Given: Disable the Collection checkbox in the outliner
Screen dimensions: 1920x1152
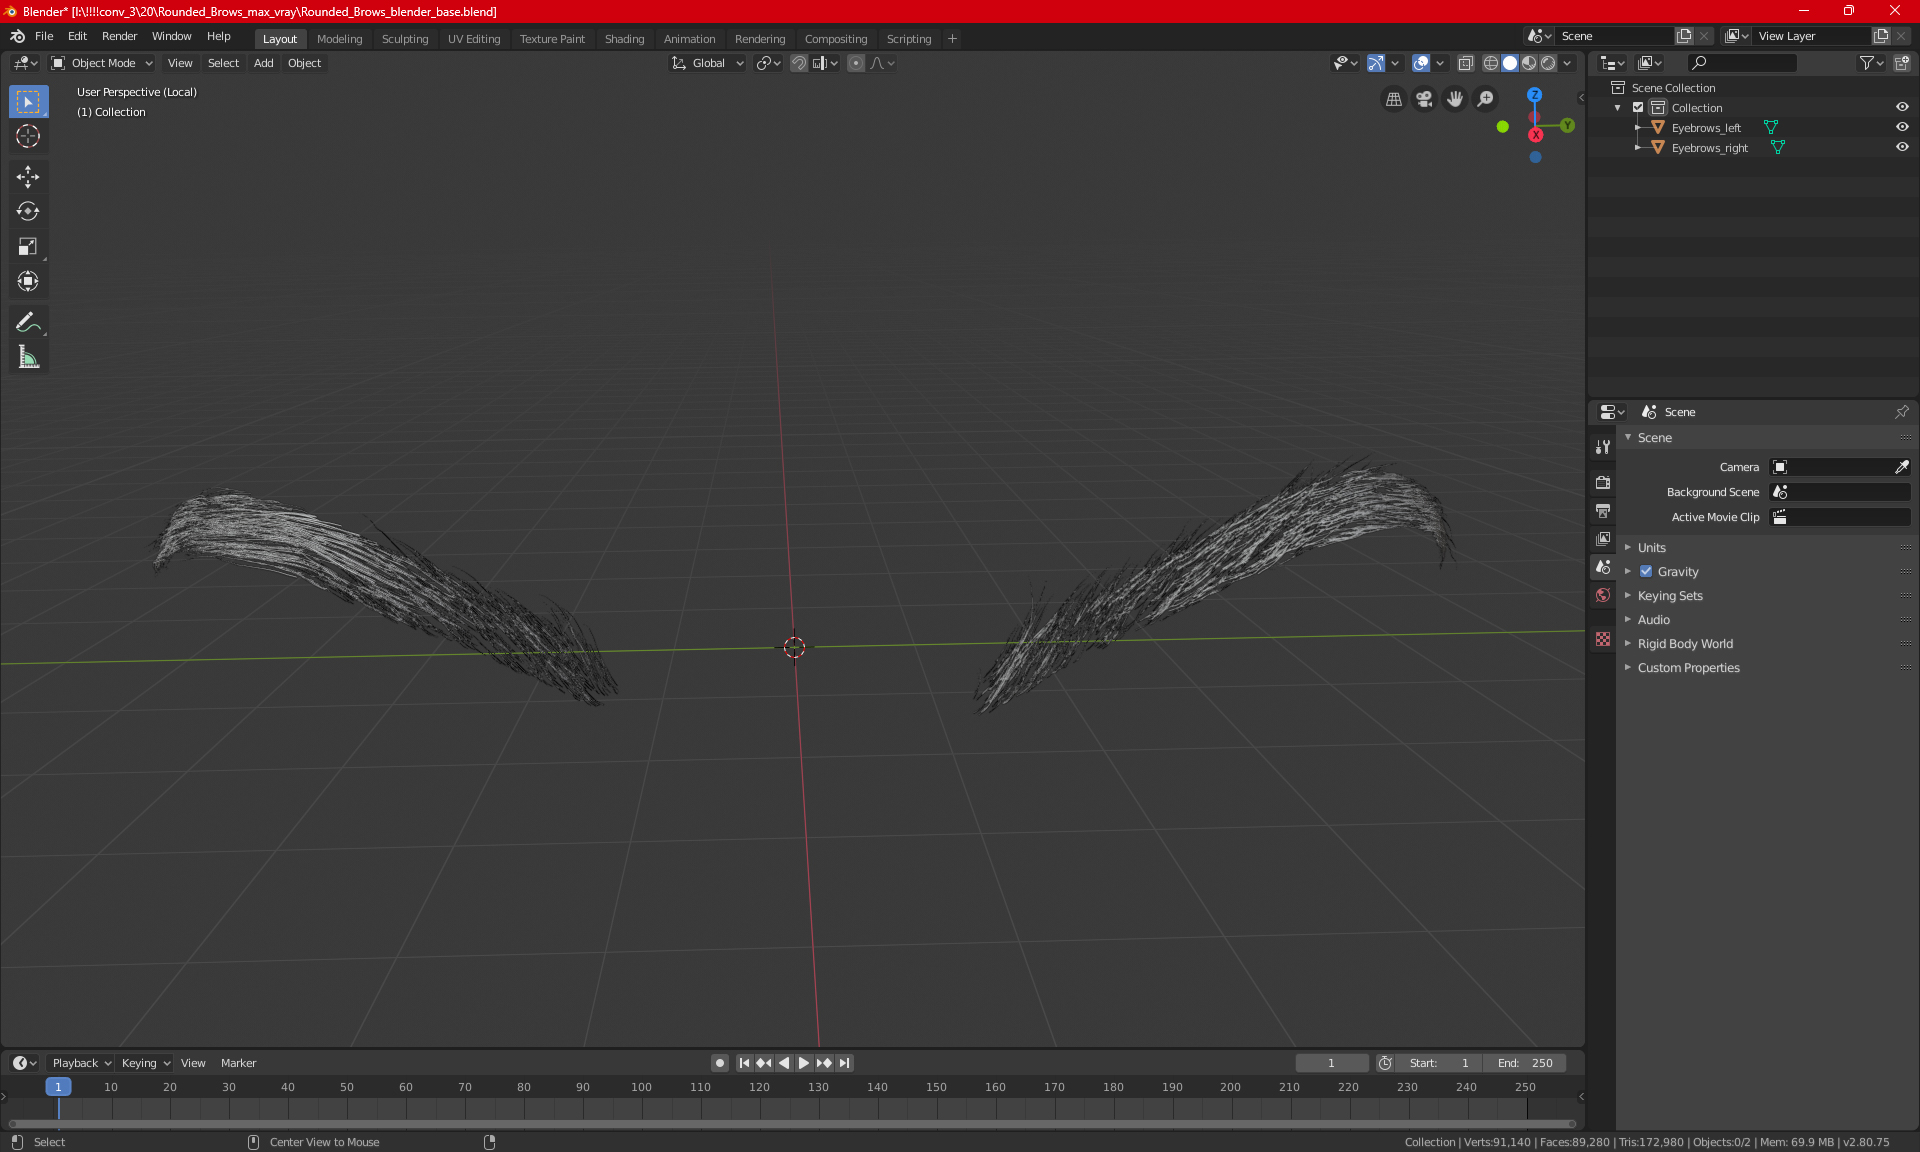Looking at the screenshot, I should pos(1638,107).
